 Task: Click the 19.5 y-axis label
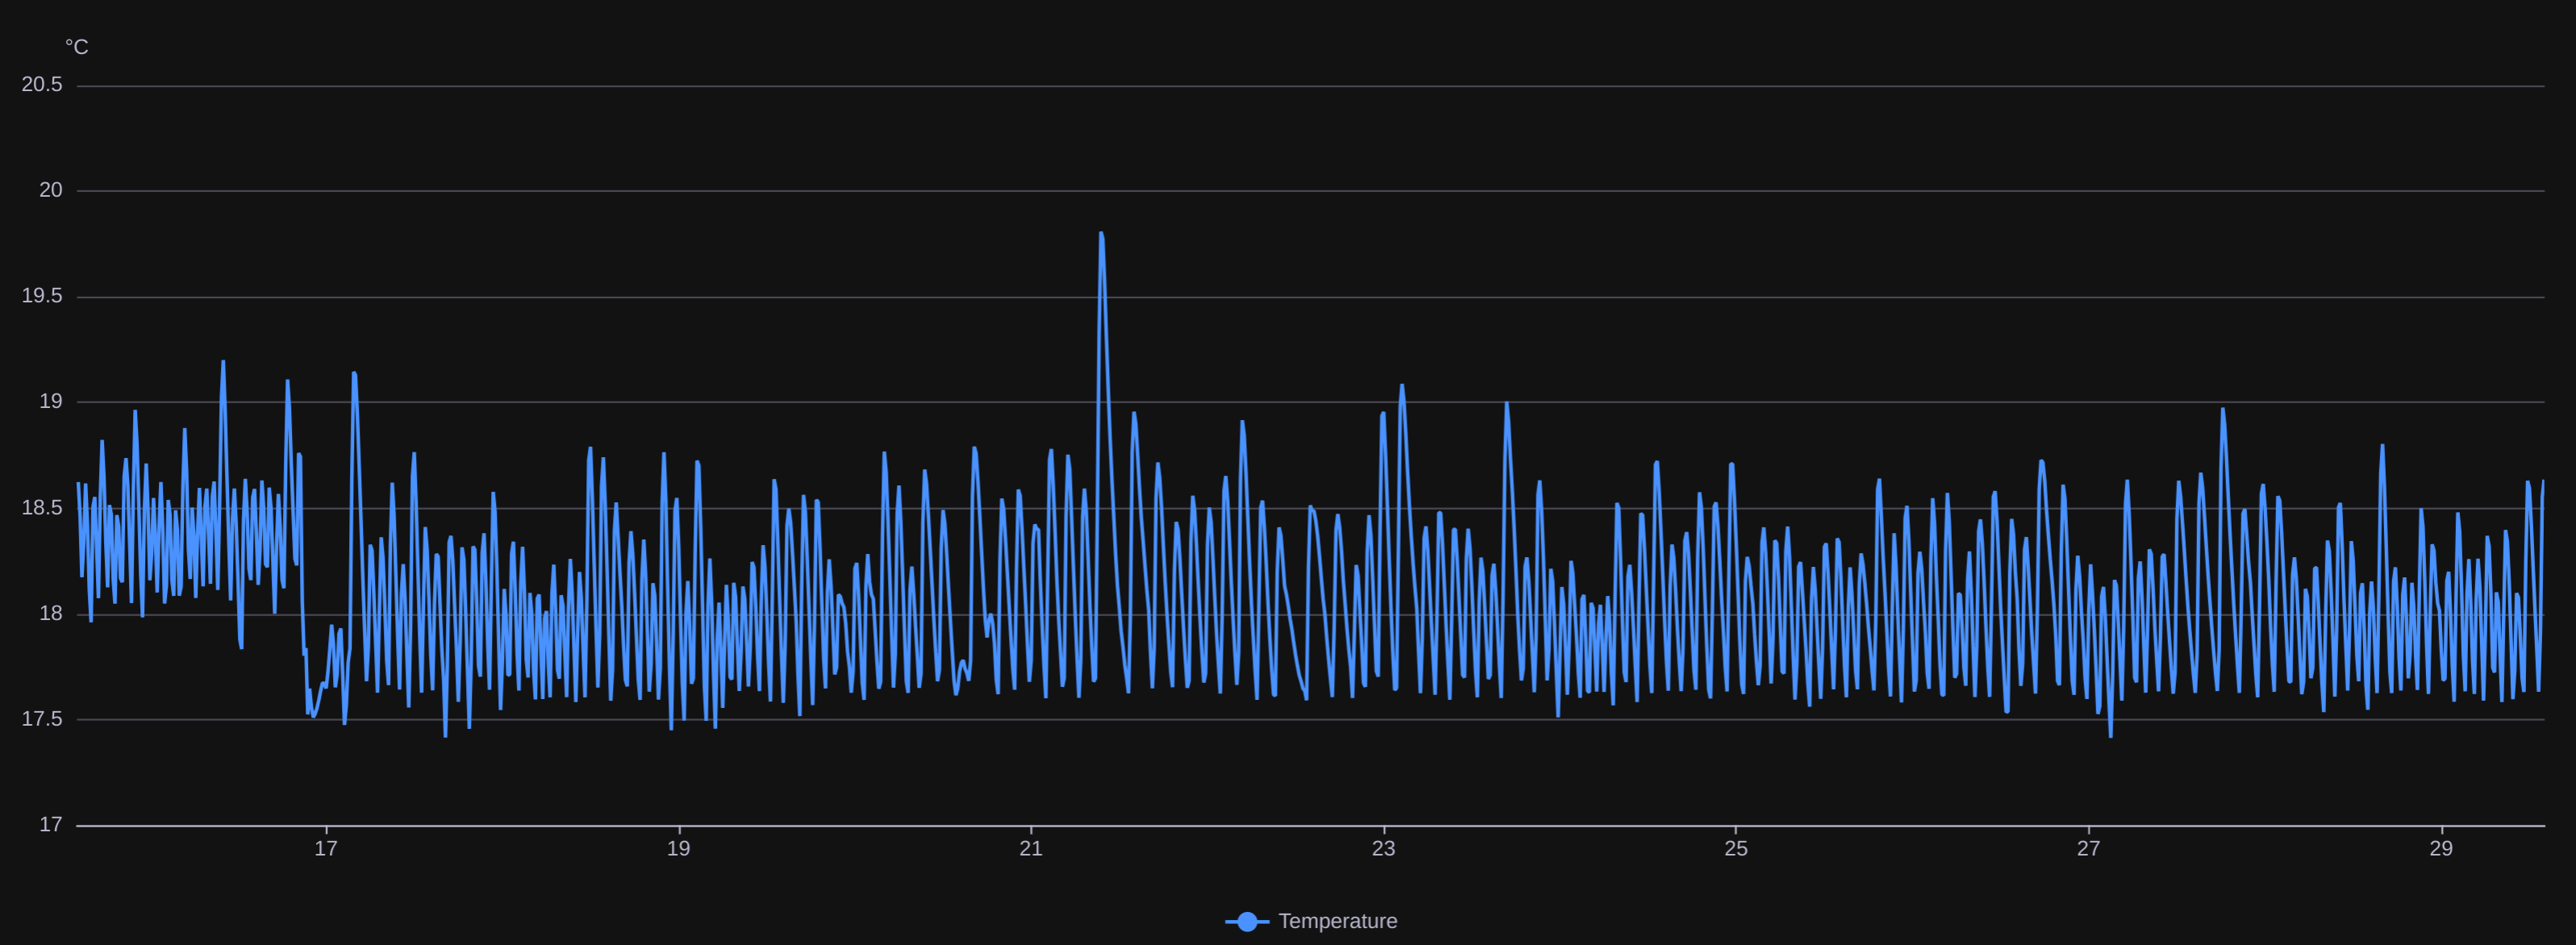pyautogui.click(x=42, y=296)
